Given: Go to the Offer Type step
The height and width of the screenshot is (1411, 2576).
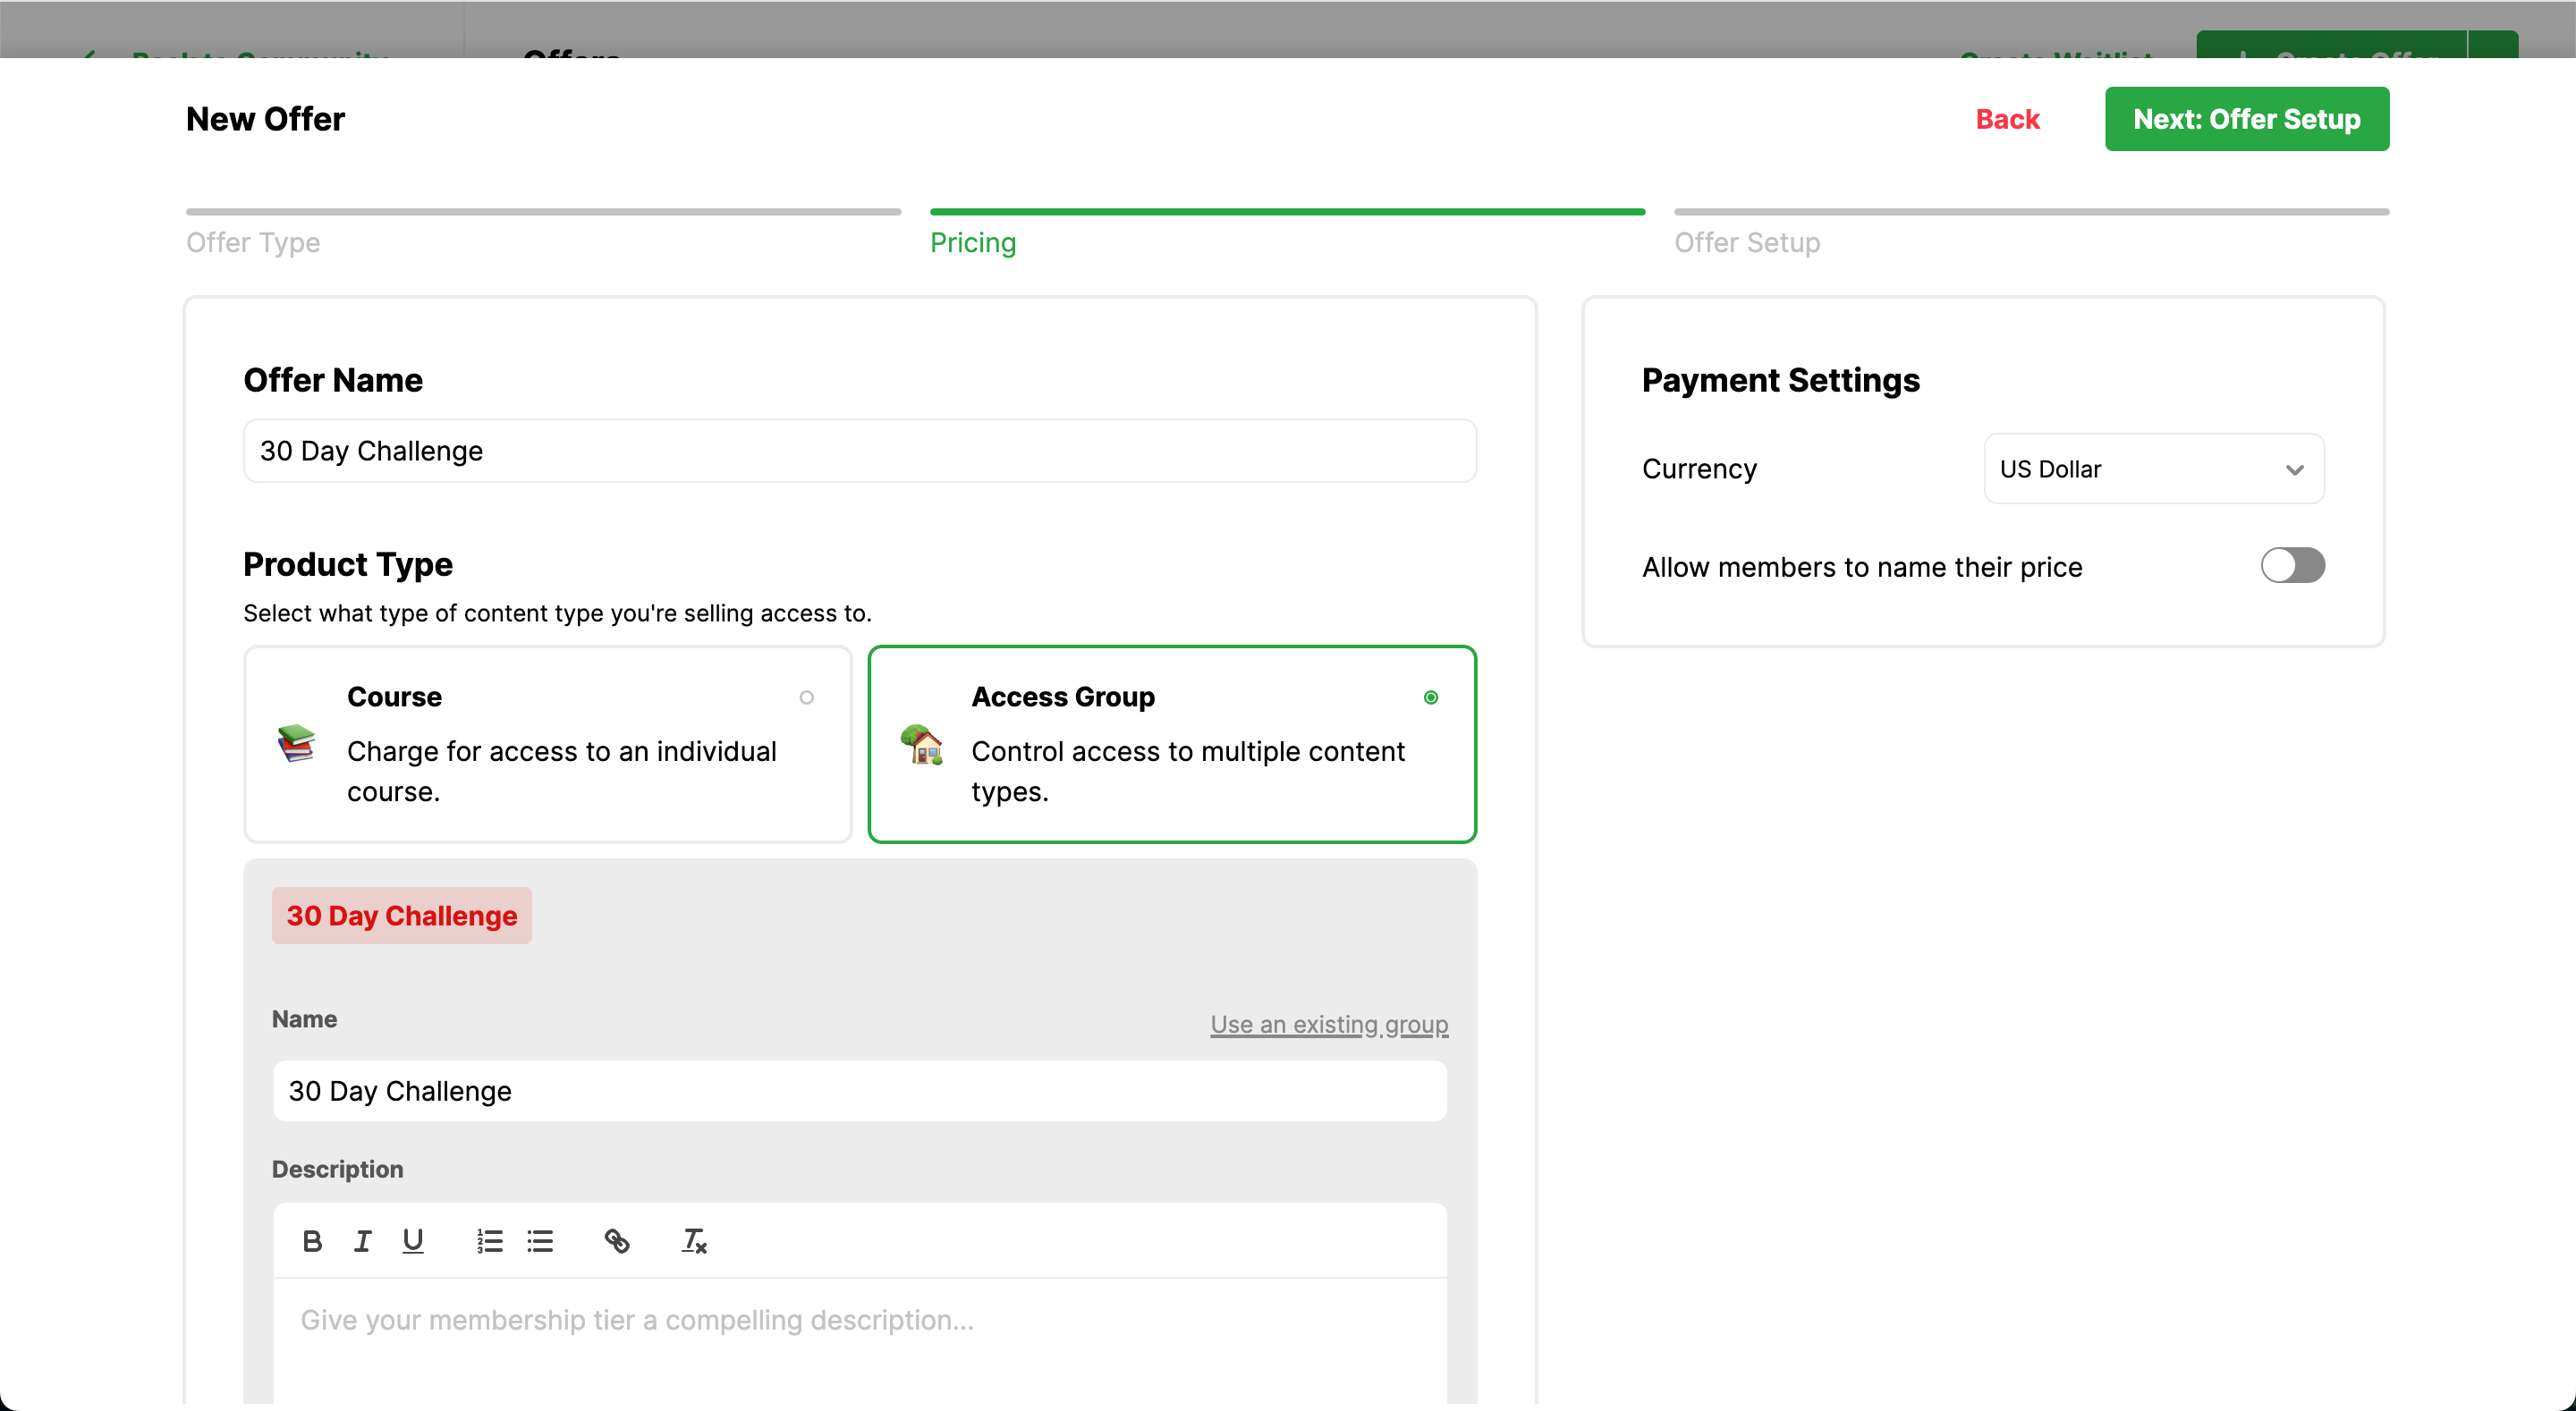Looking at the screenshot, I should point(253,242).
